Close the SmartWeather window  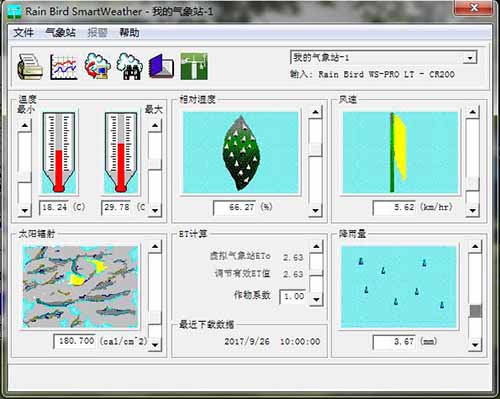coord(474,8)
